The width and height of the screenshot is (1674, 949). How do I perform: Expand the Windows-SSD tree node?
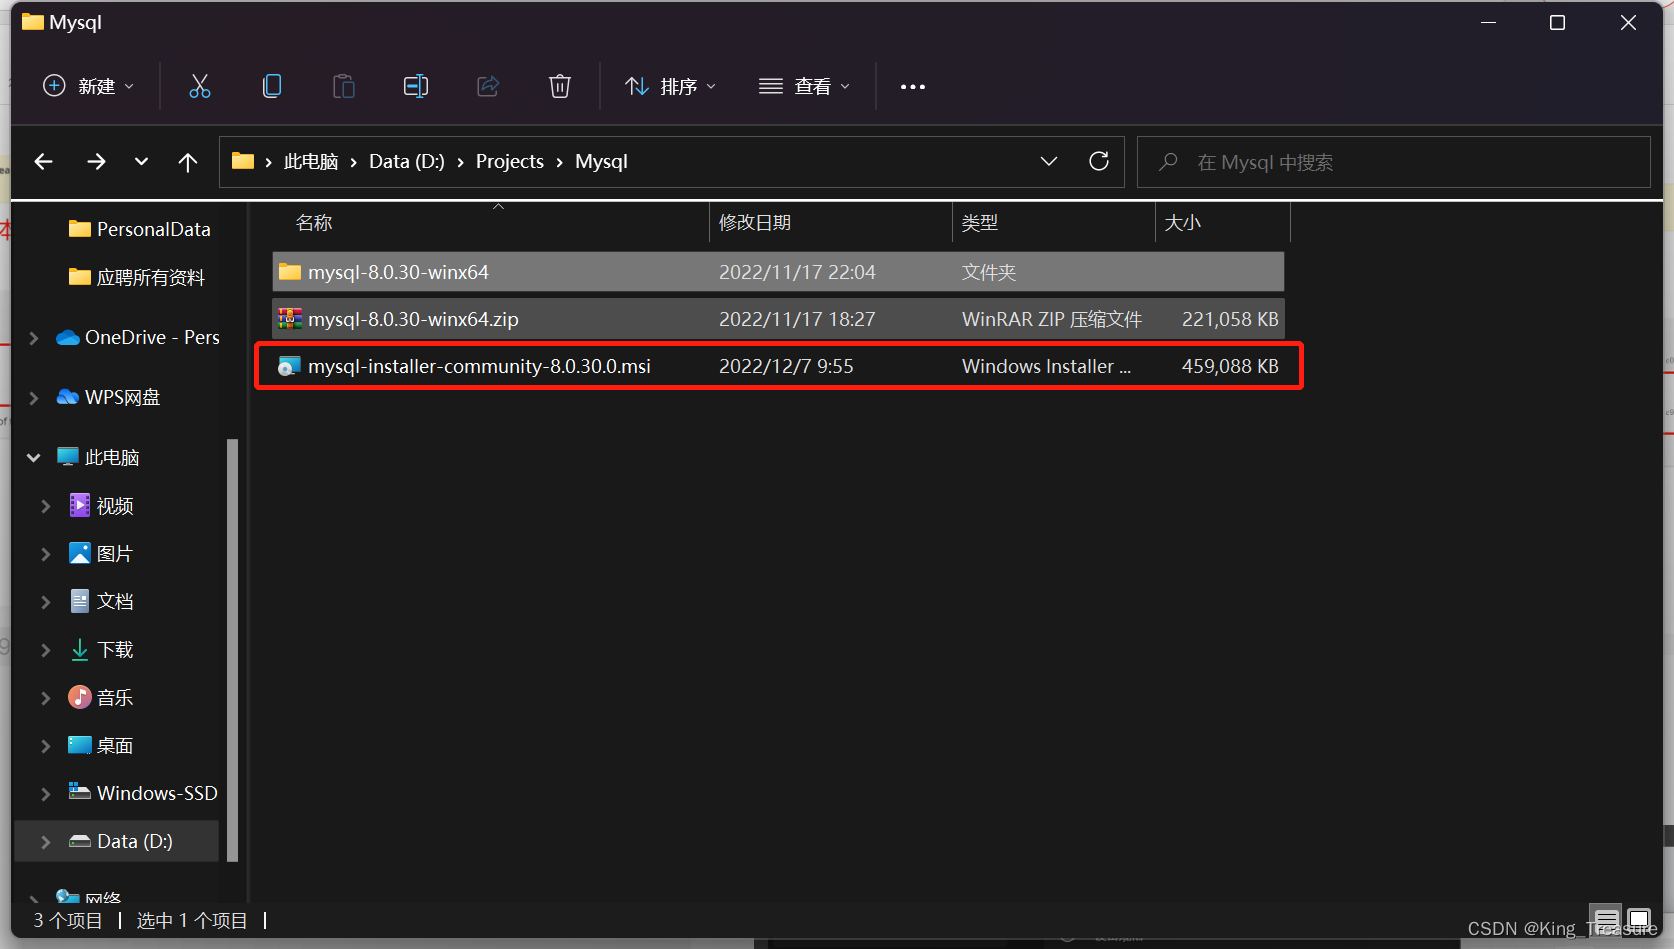click(46, 794)
